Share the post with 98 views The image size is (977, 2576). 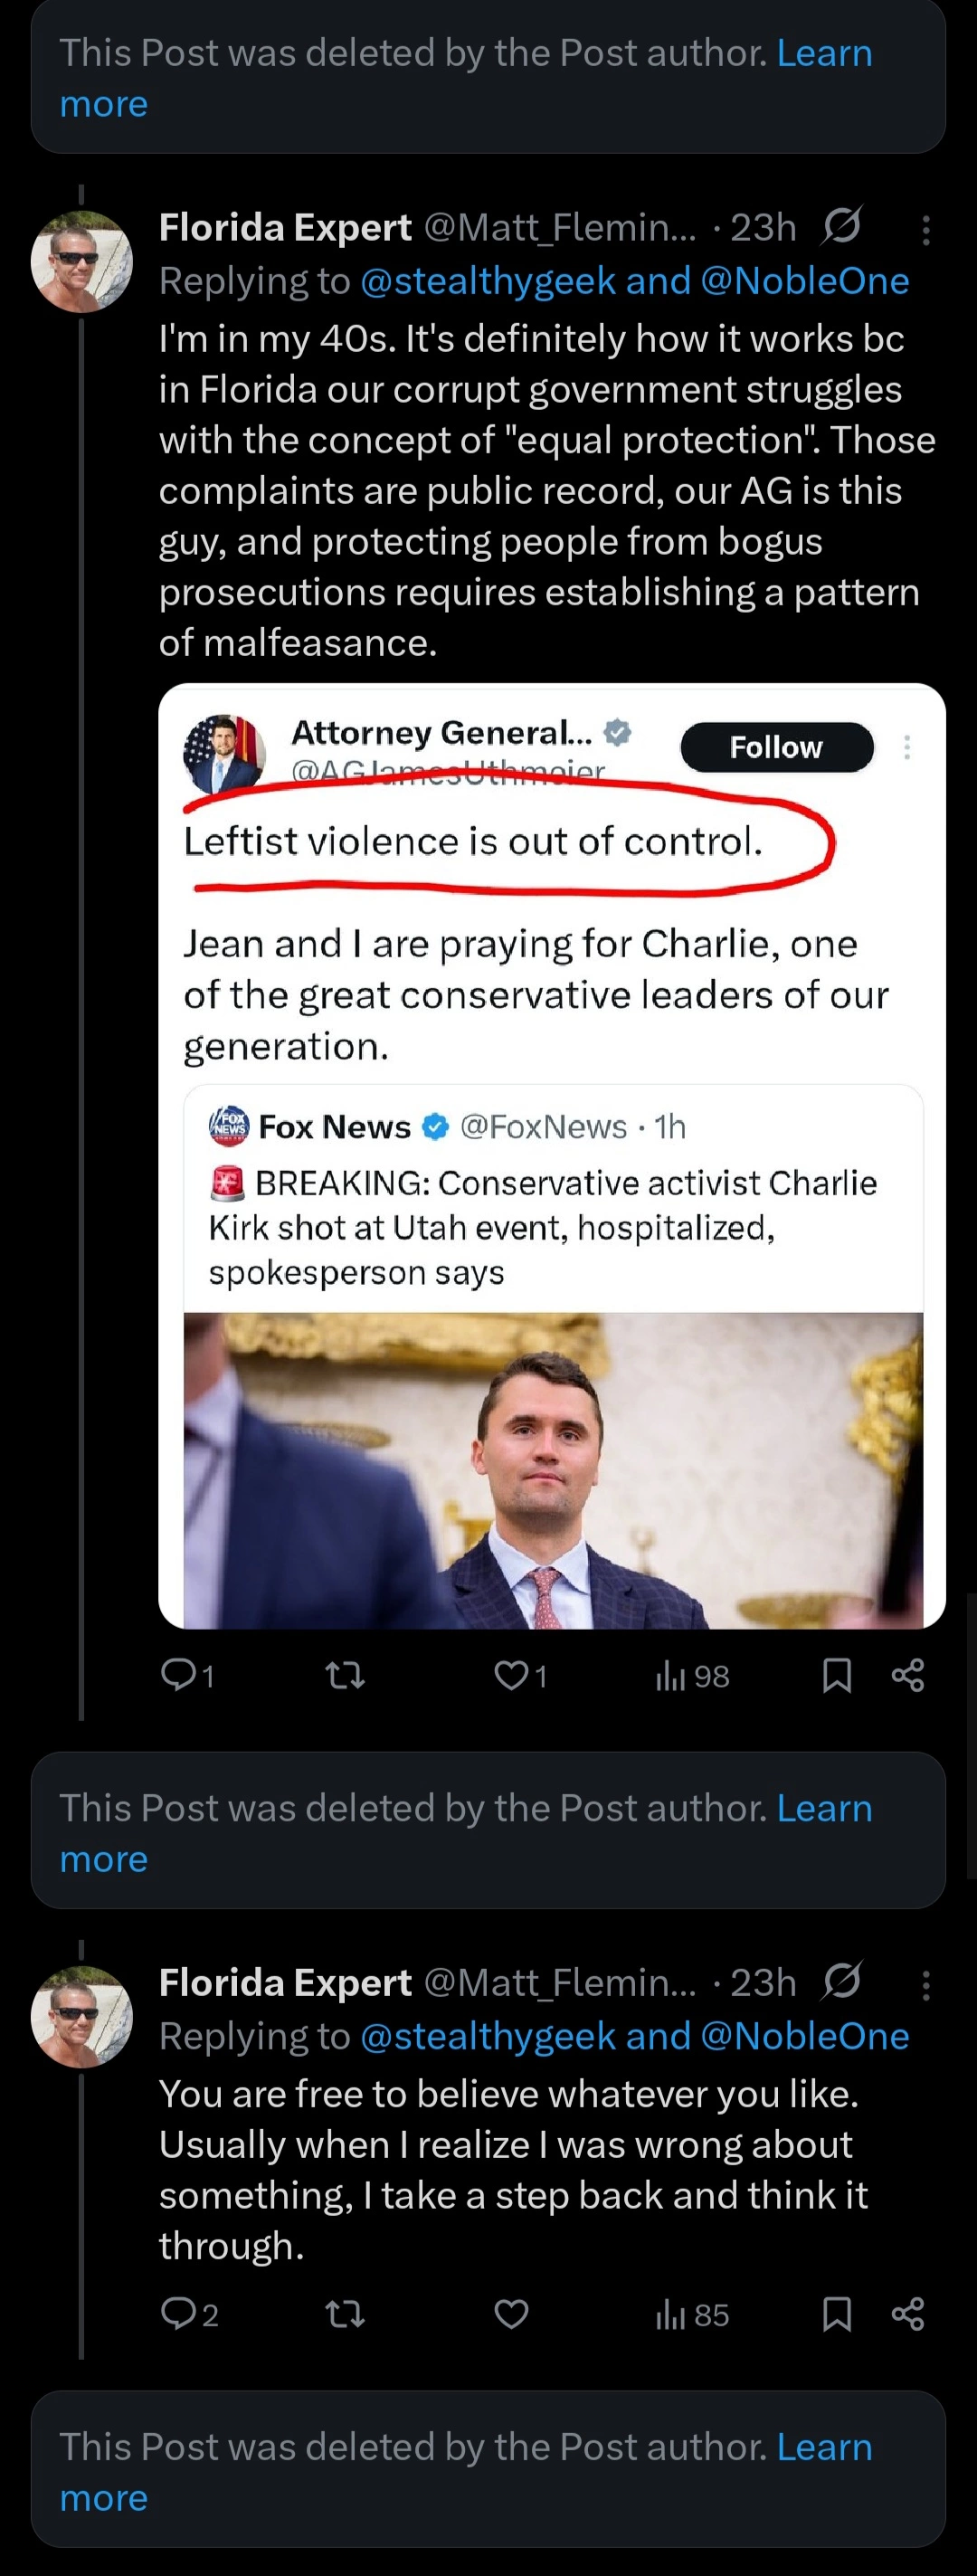pyautogui.click(x=907, y=1675)
